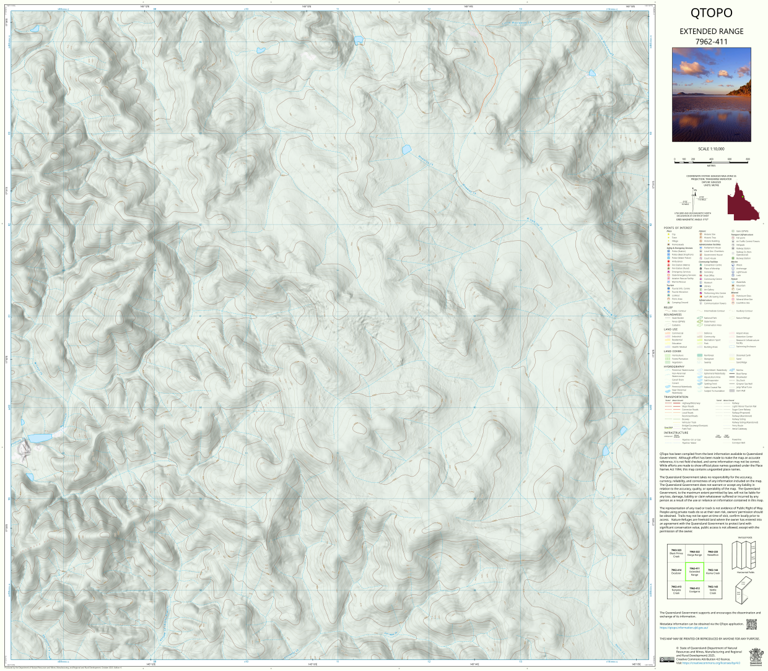Select the EXTENDED RANGE sheet name
The width and height of the screenshot is (768, 671).
point(711,31)
